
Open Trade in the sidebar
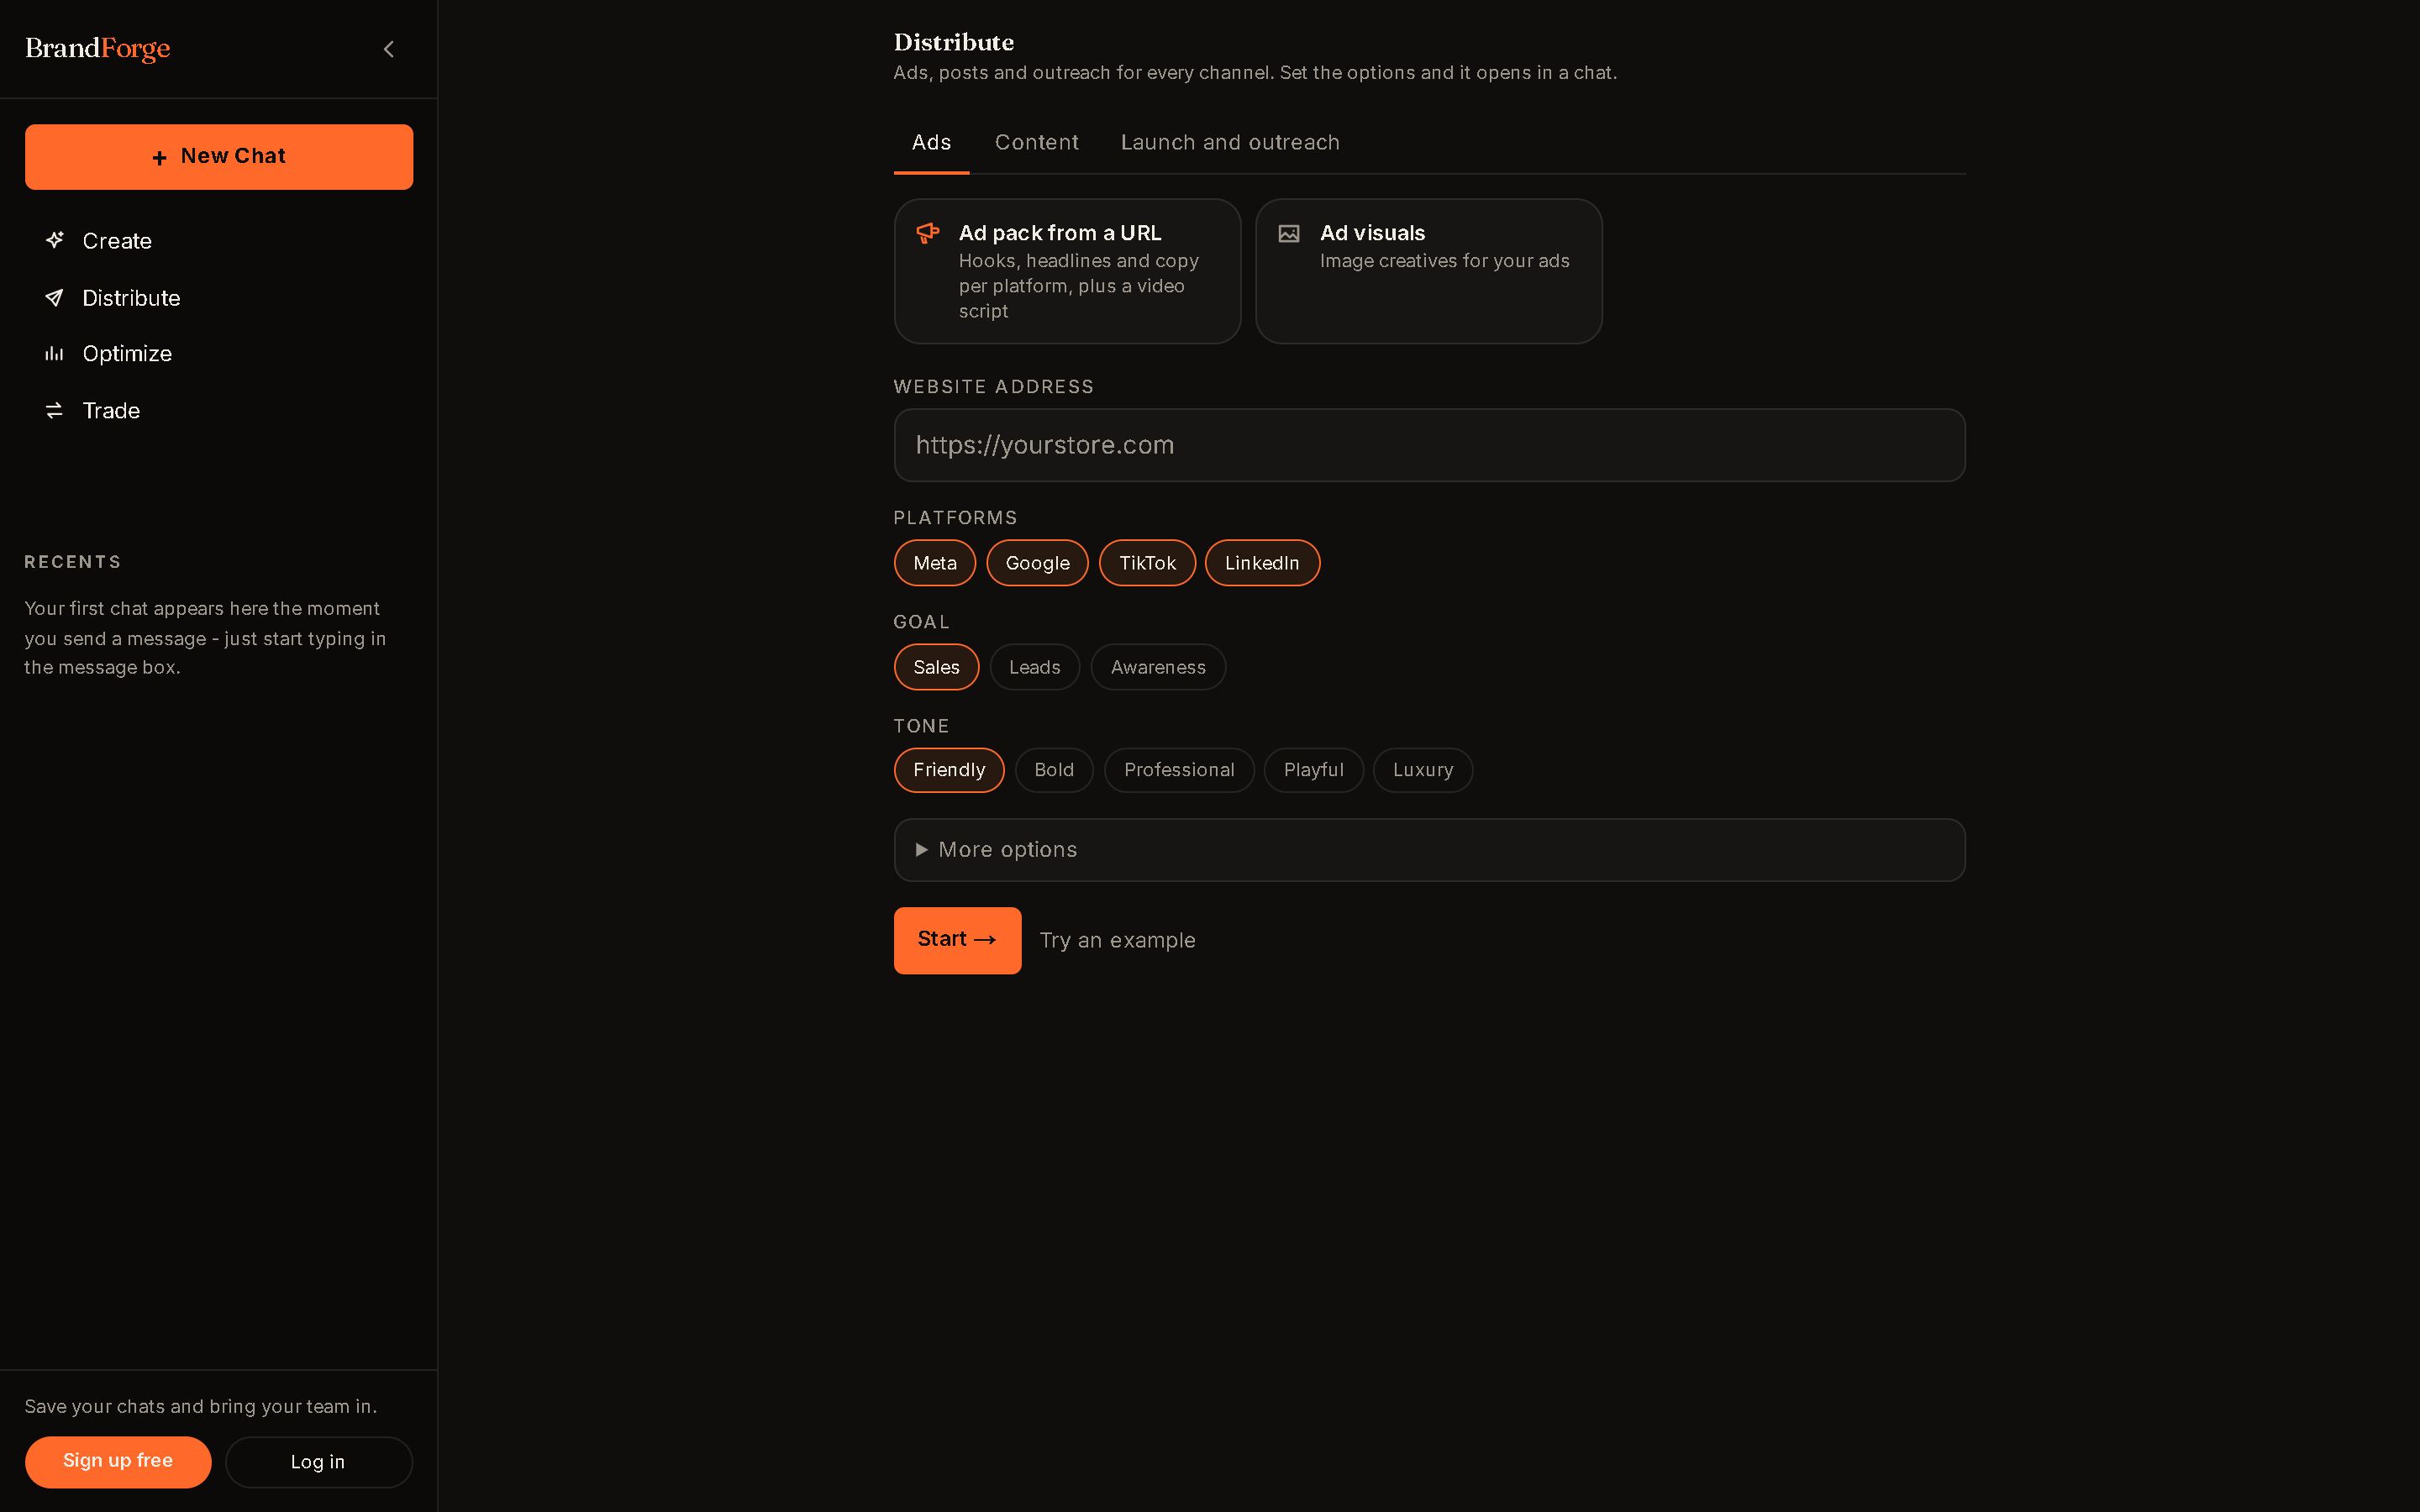tap(218, 411)
